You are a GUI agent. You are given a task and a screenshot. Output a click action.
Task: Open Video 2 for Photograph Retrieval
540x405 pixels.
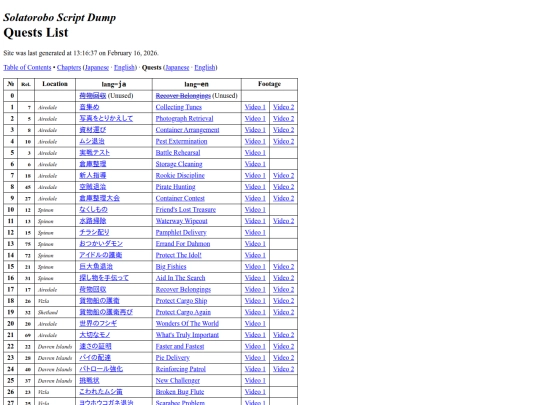pos(283,118)
